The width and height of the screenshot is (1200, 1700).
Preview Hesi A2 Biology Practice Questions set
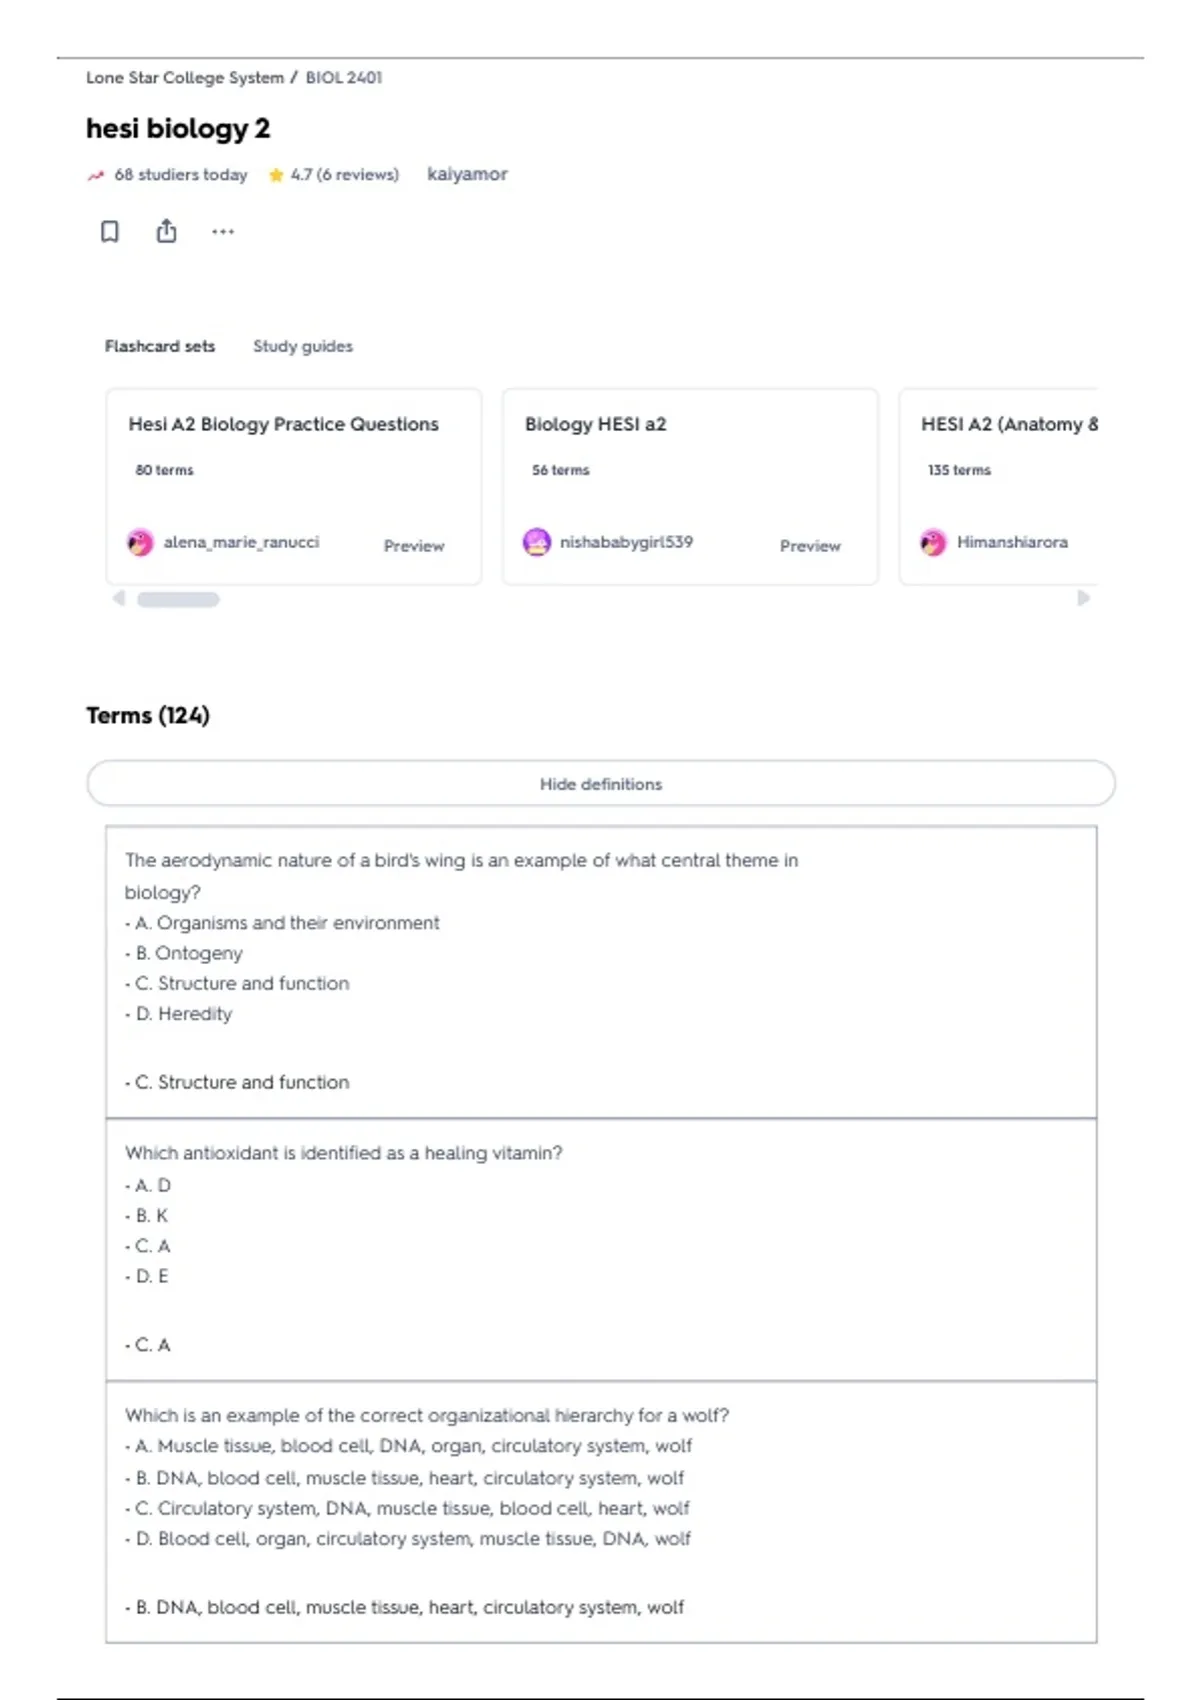[414, 546]
